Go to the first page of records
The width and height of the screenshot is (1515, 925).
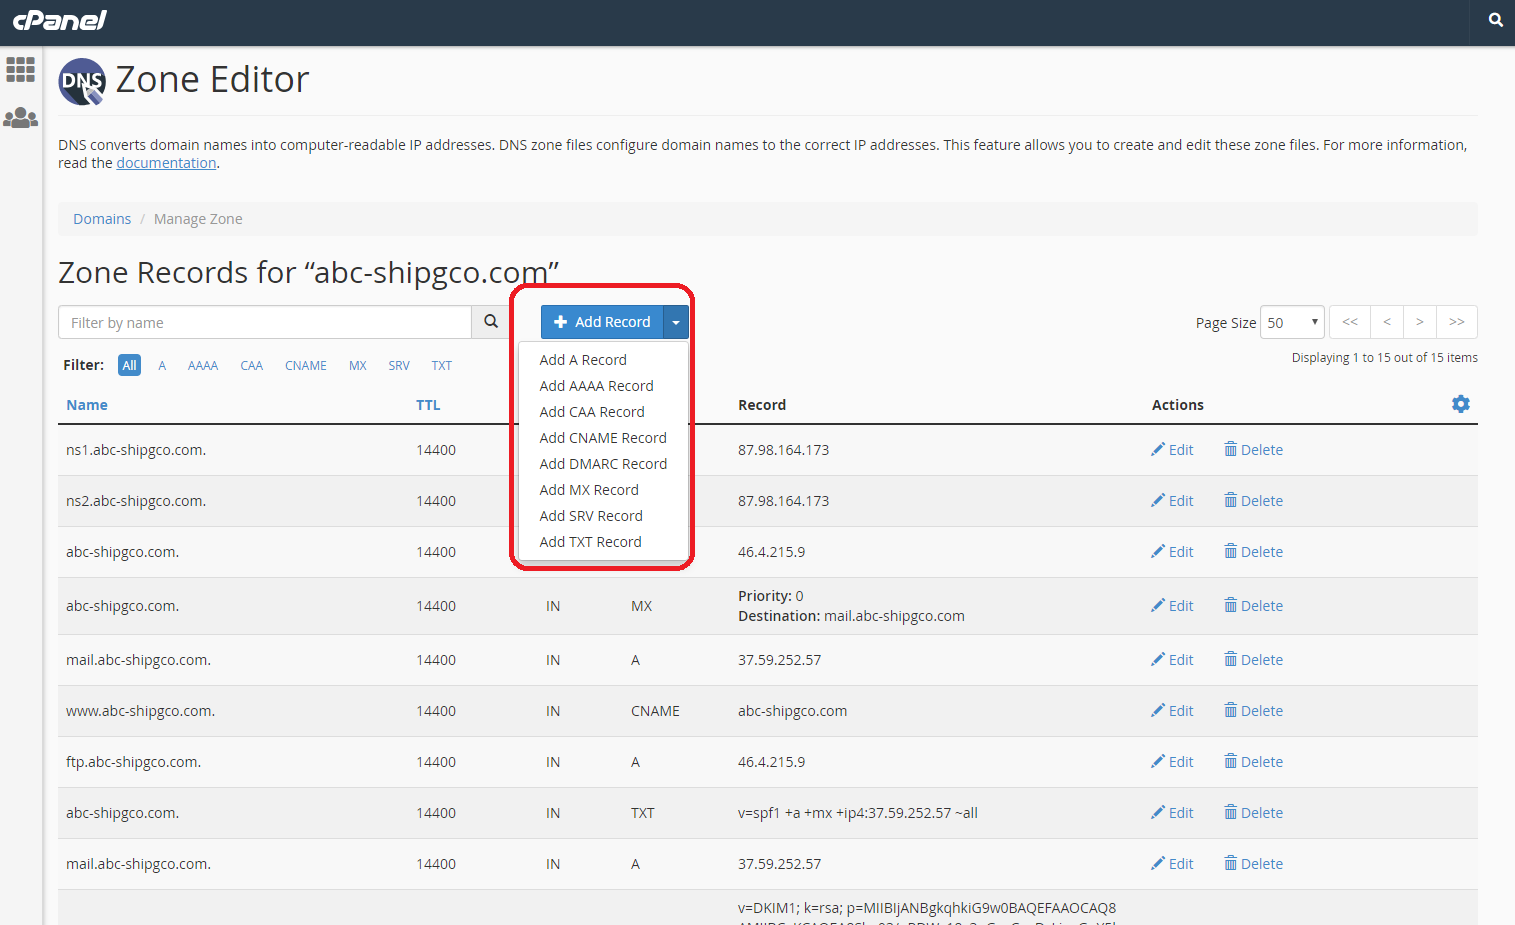(x=1350, y=322)
